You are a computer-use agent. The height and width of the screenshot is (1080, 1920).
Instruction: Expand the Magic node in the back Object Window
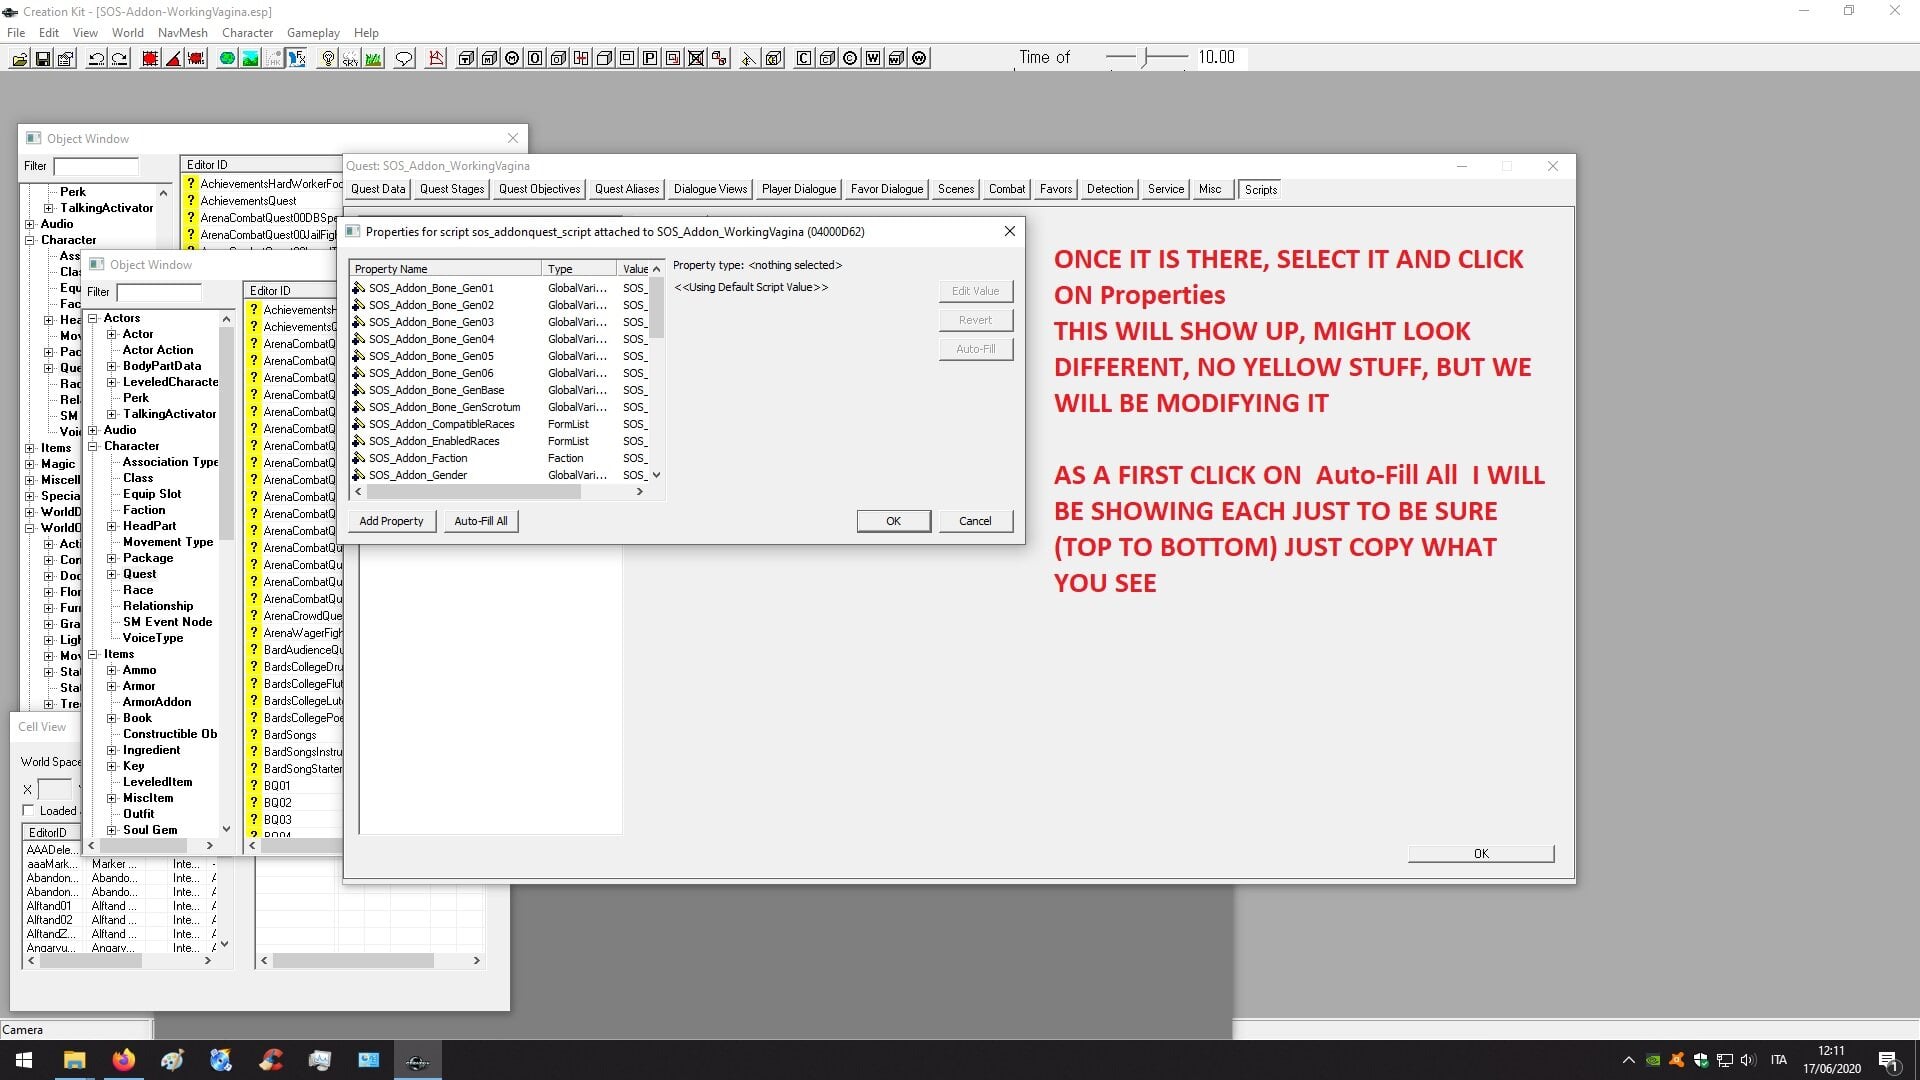30,464
